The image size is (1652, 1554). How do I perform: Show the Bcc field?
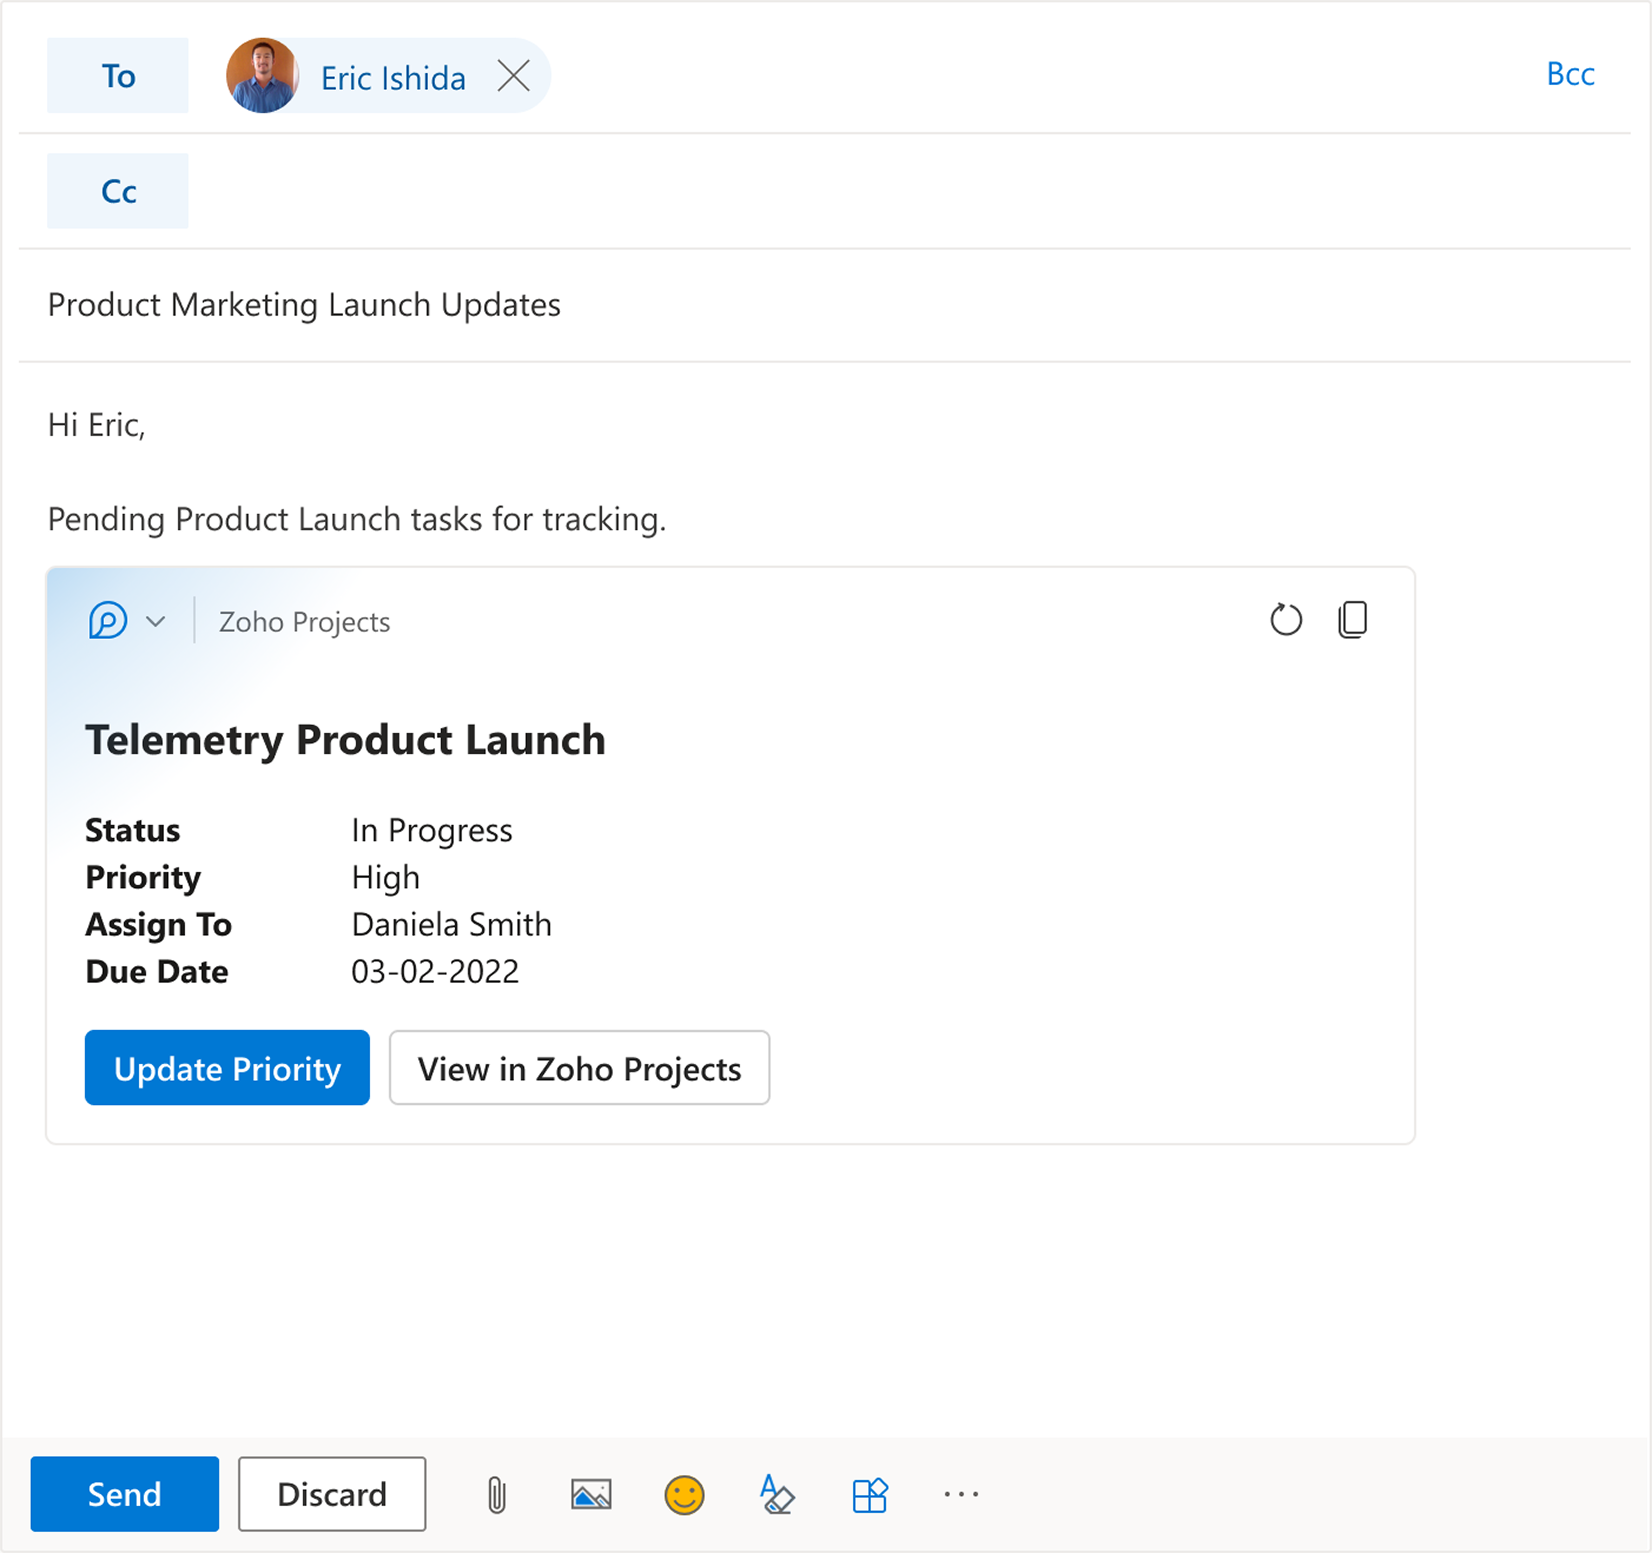tap(1570, 74)
